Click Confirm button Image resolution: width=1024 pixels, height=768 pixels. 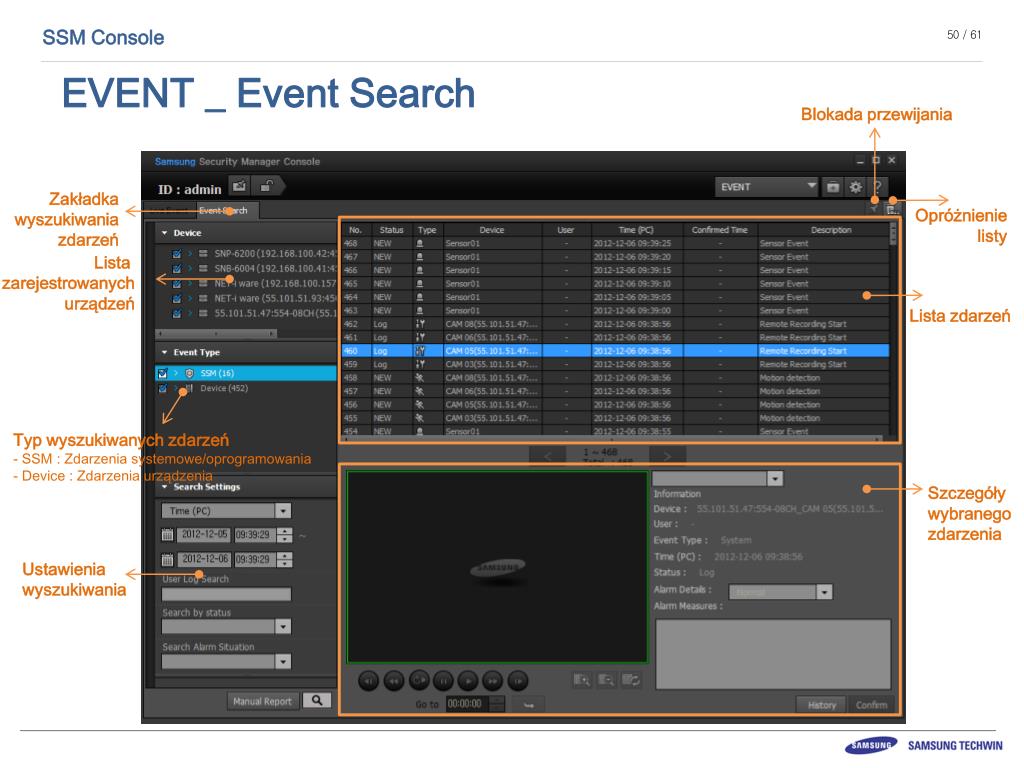click(x=871, y=705)
